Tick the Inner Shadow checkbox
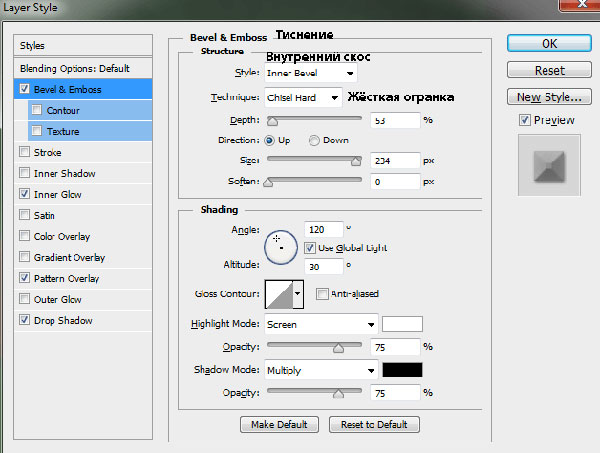Viewport: 600px width, 453px height. click(24, 173)
